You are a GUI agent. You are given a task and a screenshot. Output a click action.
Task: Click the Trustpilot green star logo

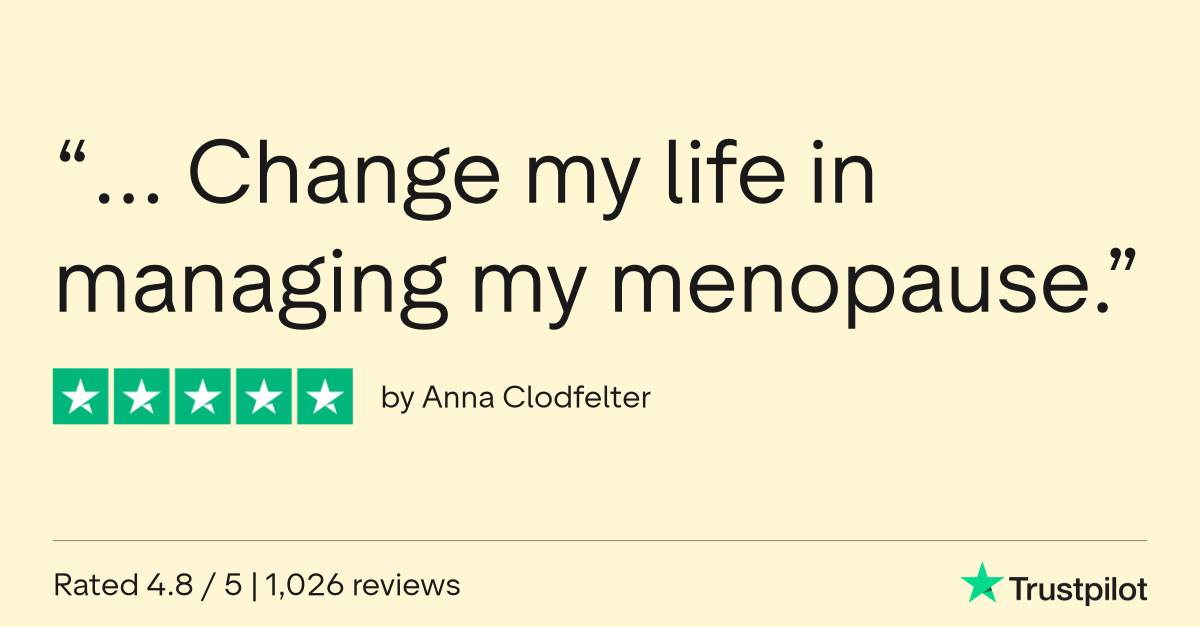point(981,583)
